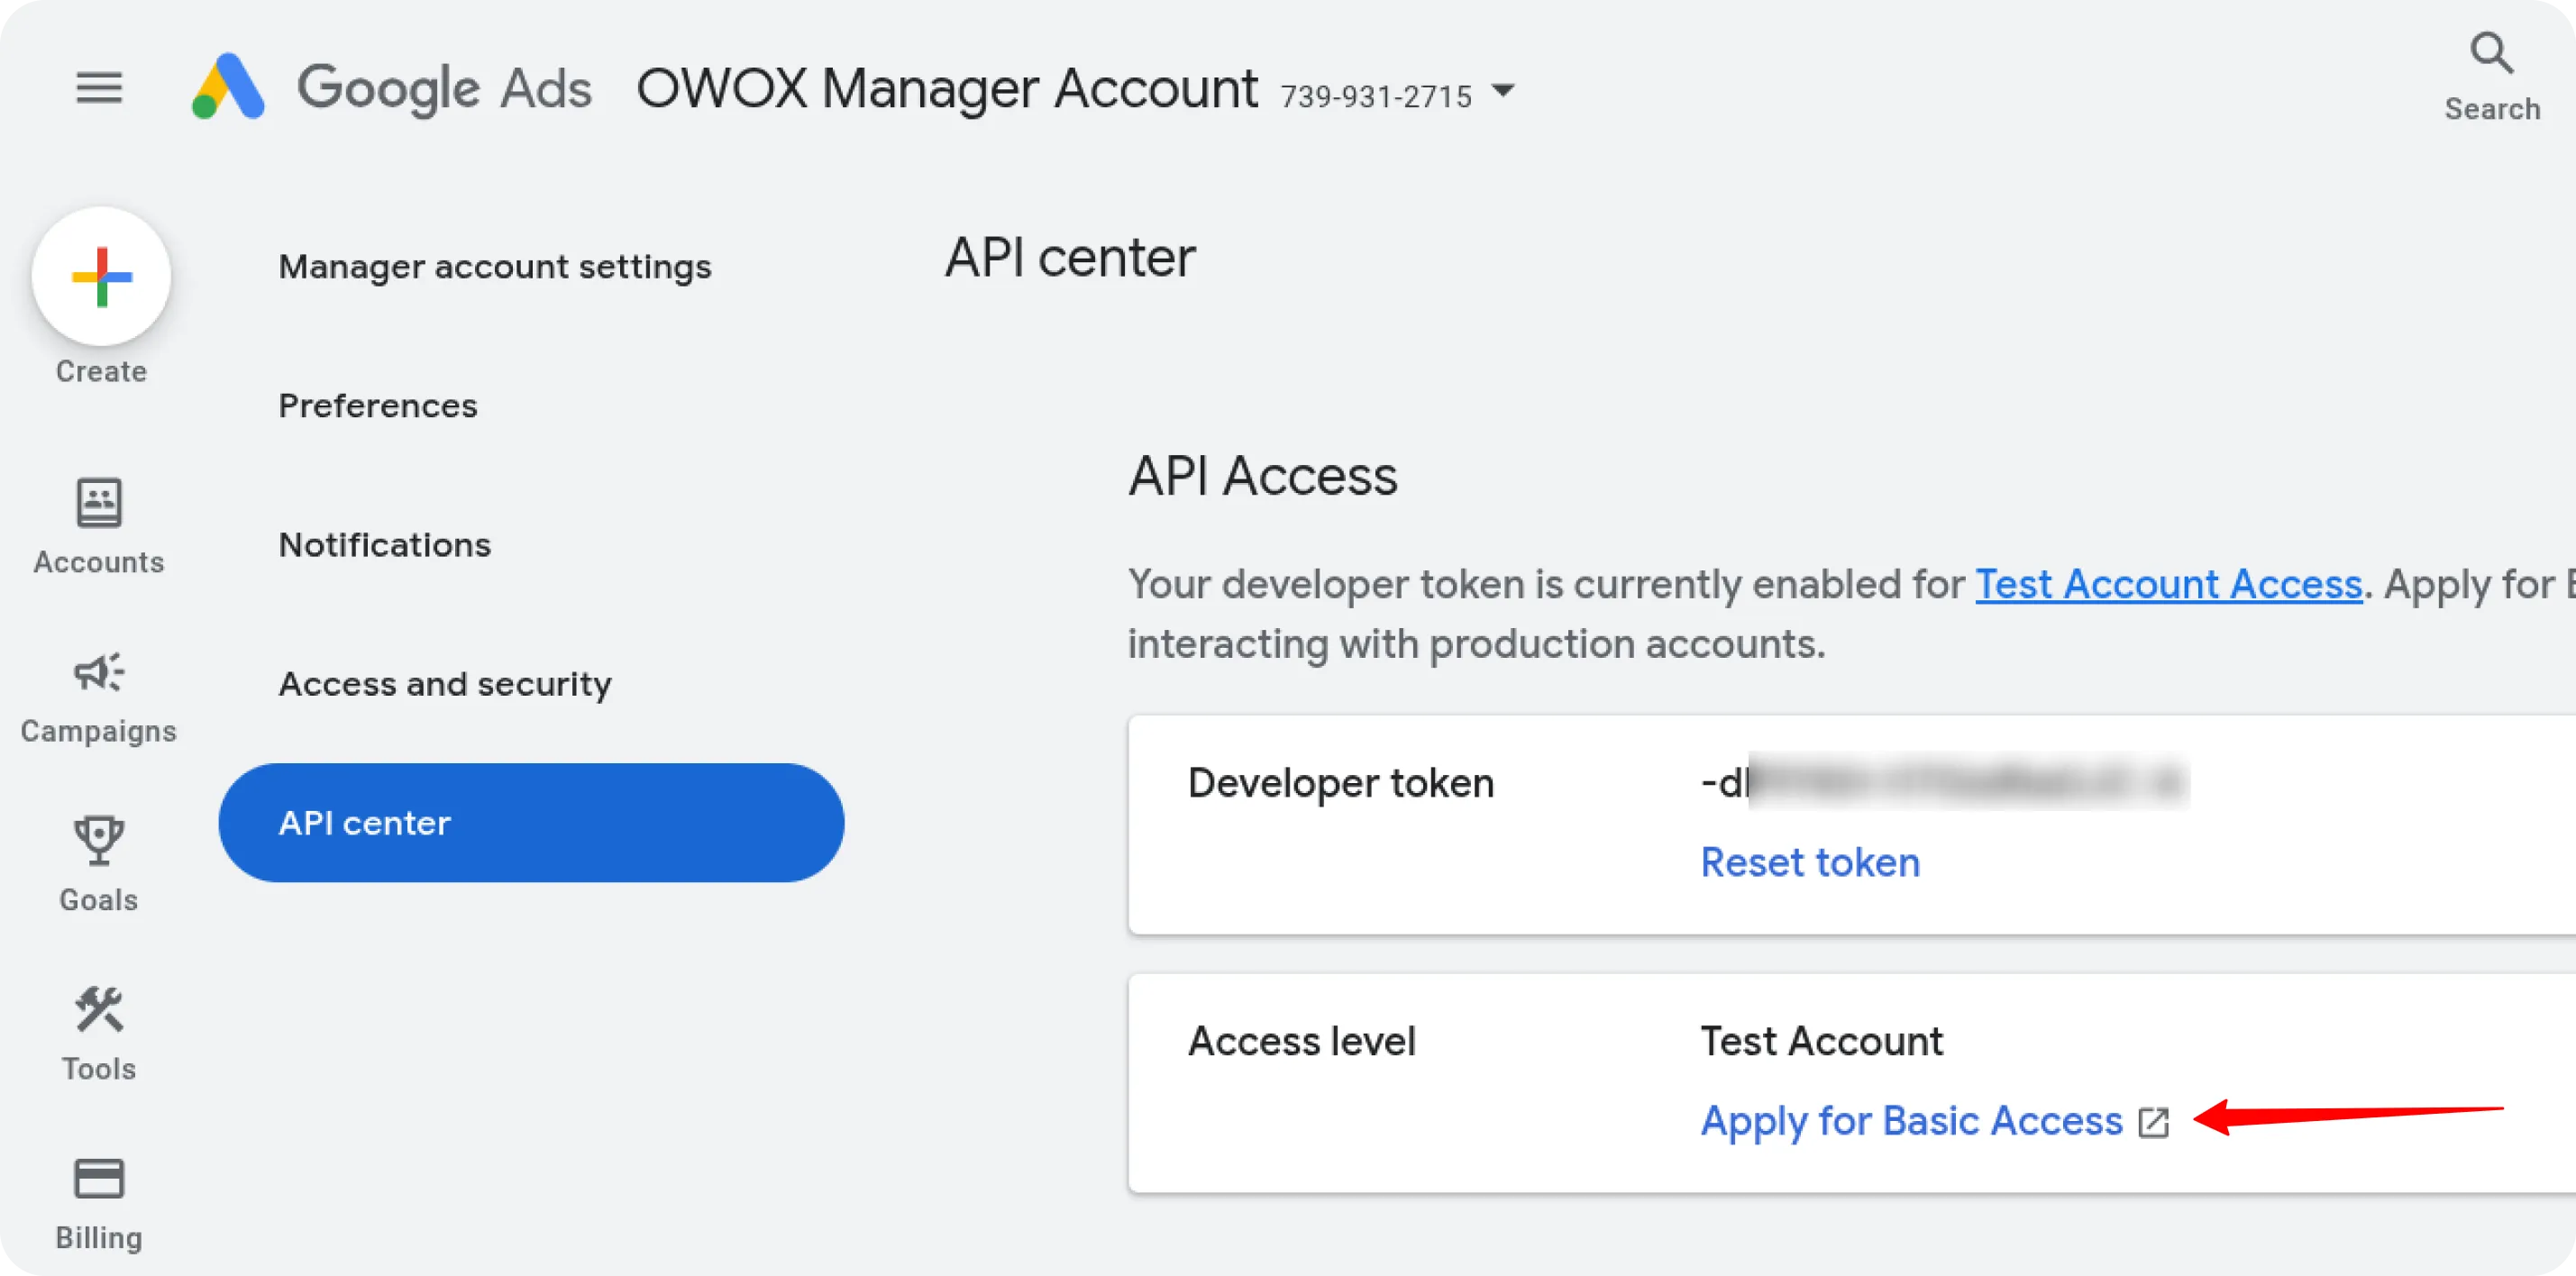
Task: Open the Campaigns section icon
Action: point(98,672)
